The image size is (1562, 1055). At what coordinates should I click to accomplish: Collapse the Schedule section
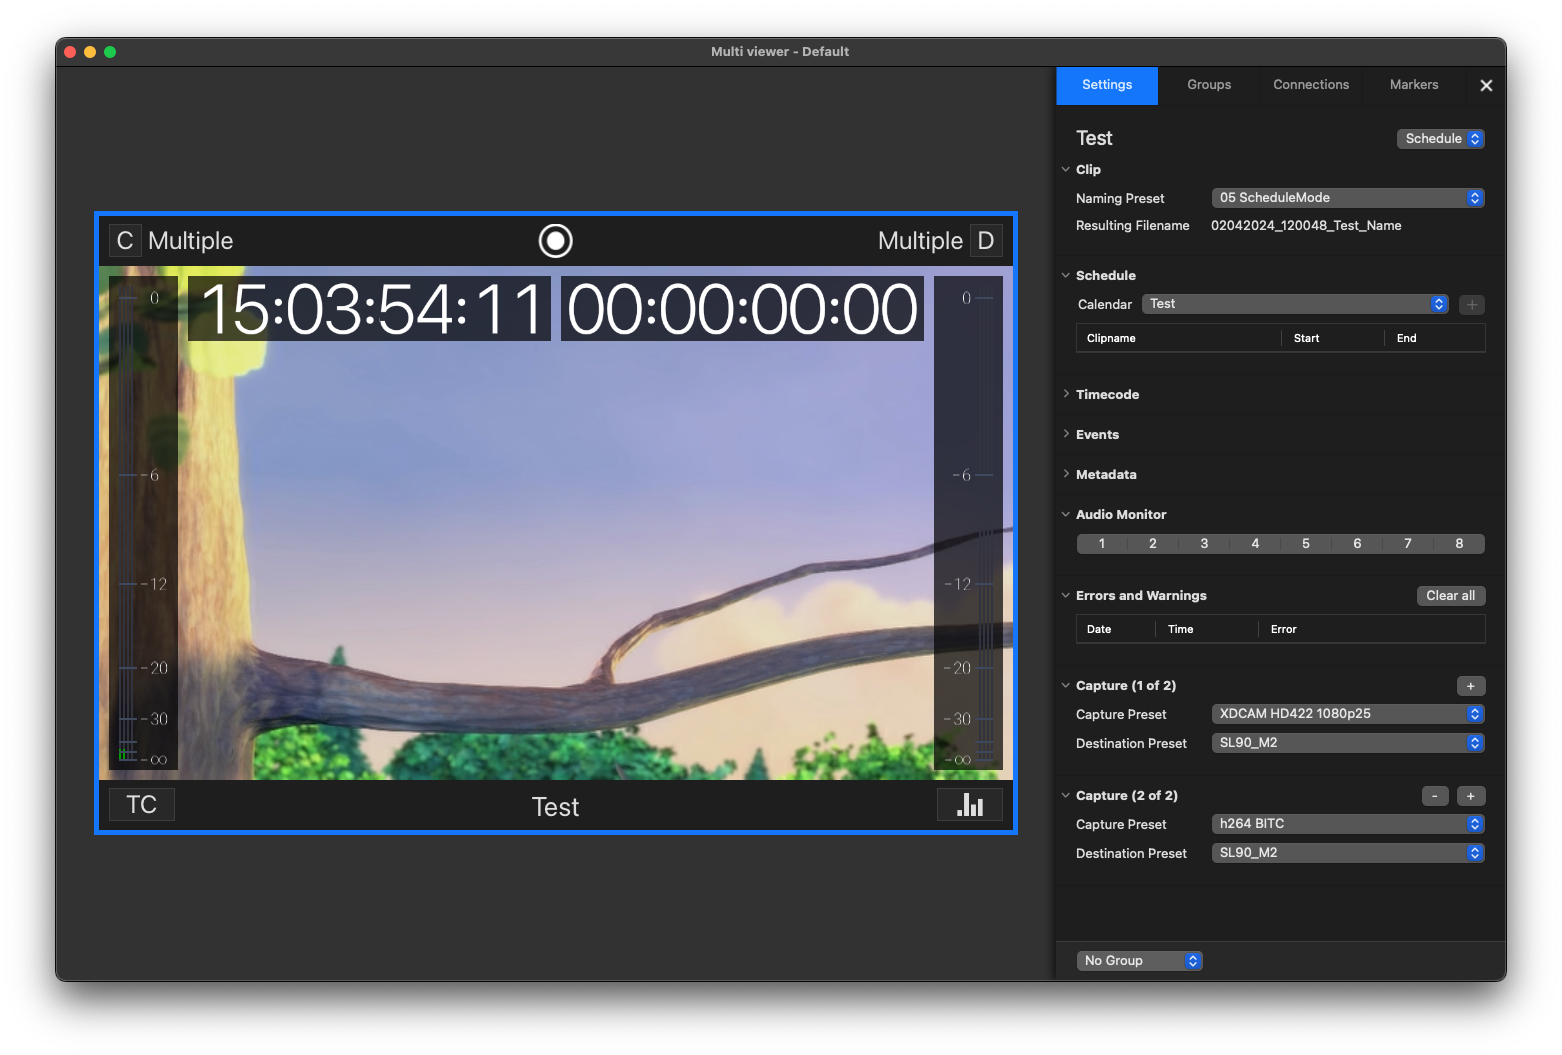[1066, 275]
